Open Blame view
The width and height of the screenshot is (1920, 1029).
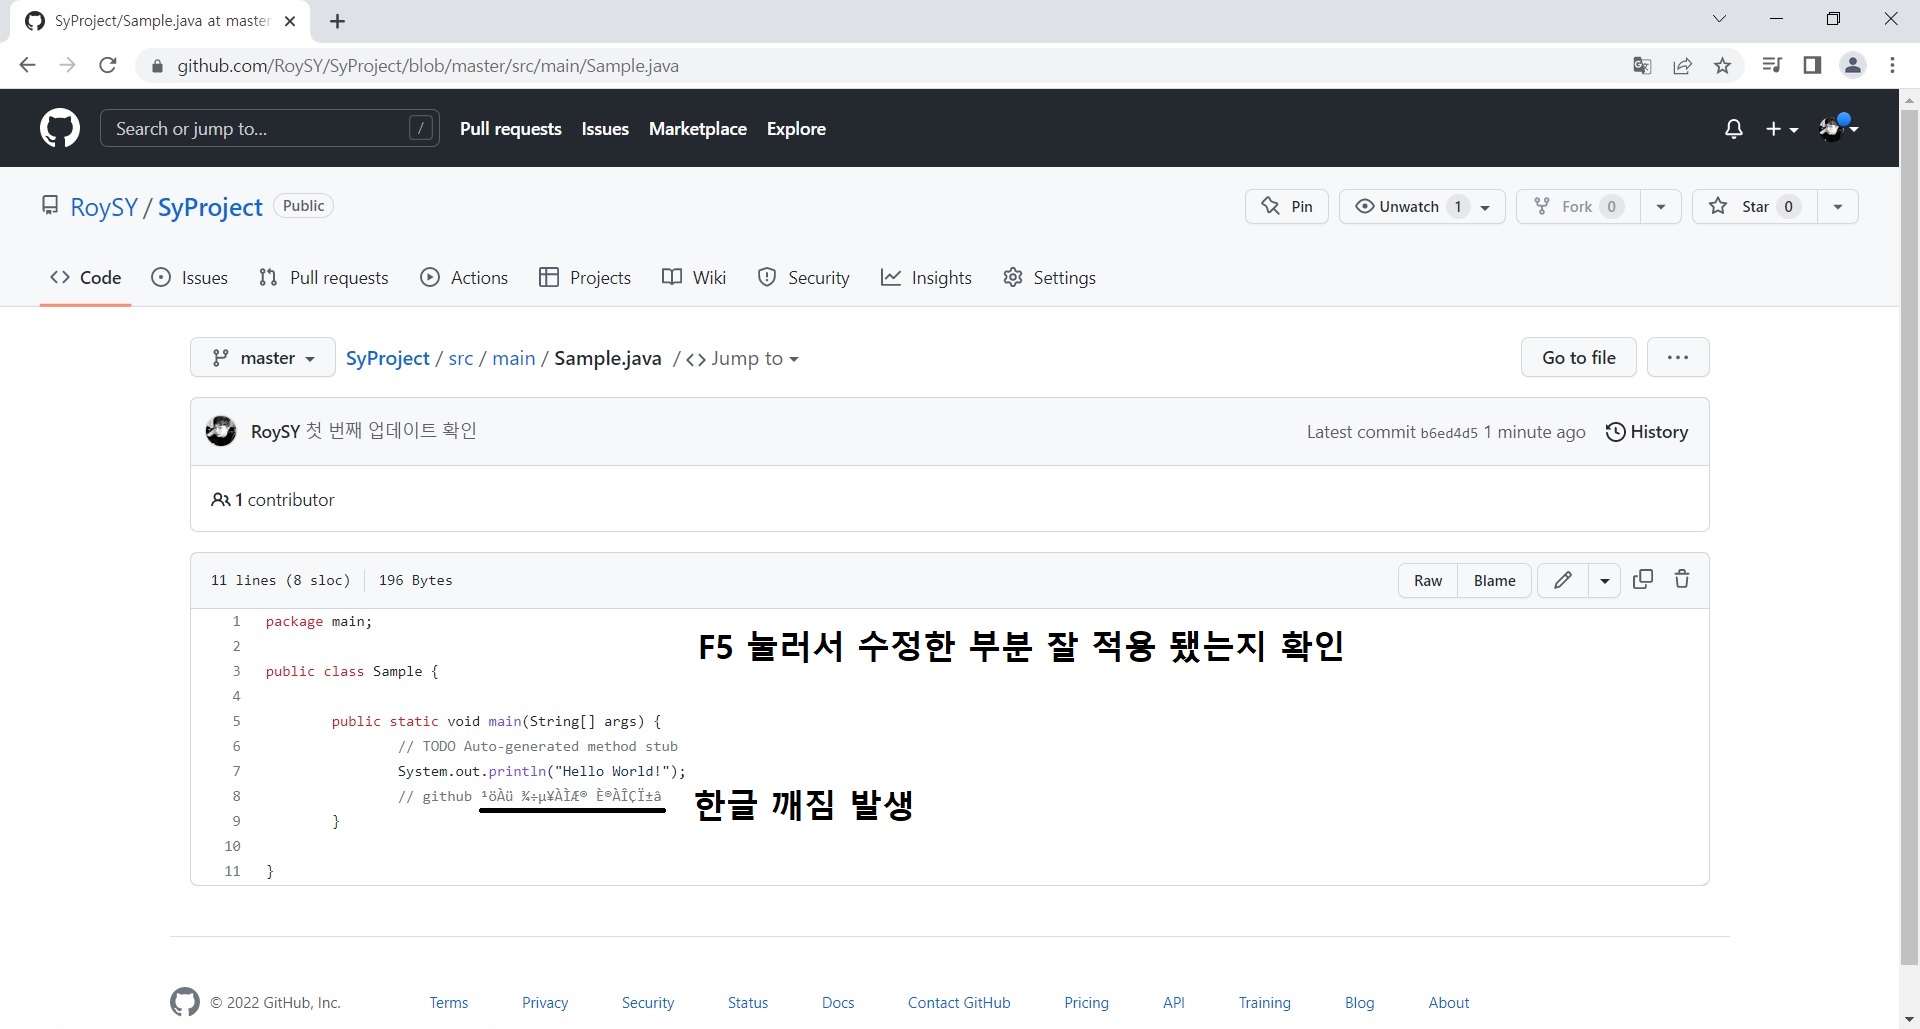pos(1494,580)
